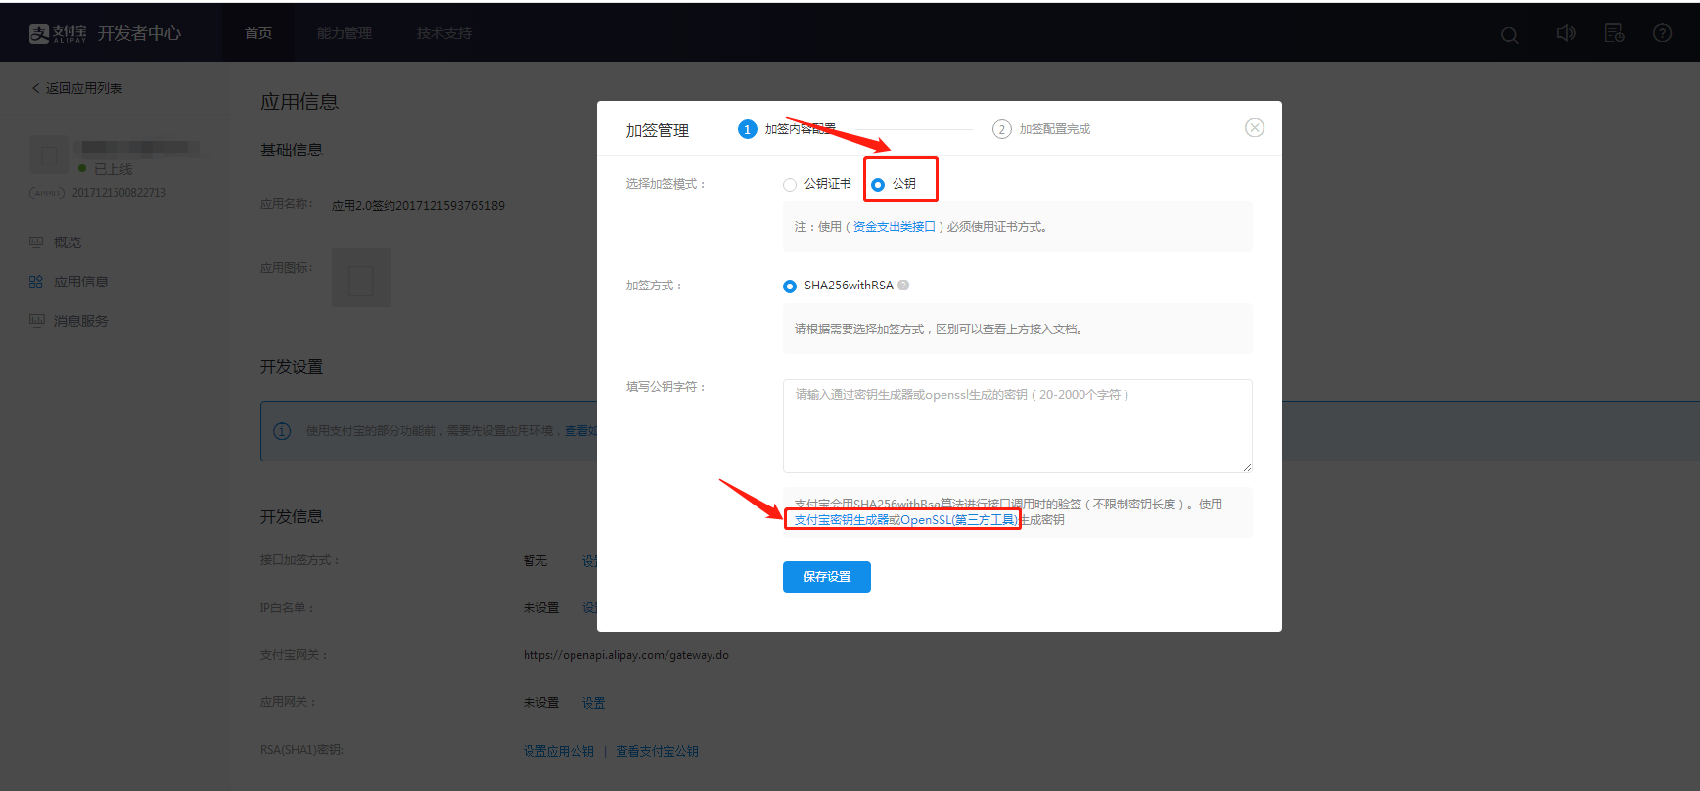Click the app avatar thumbnail in sidebar
Image resolution: width=1700 pixels, height=791 pixels.
point(49,156)
